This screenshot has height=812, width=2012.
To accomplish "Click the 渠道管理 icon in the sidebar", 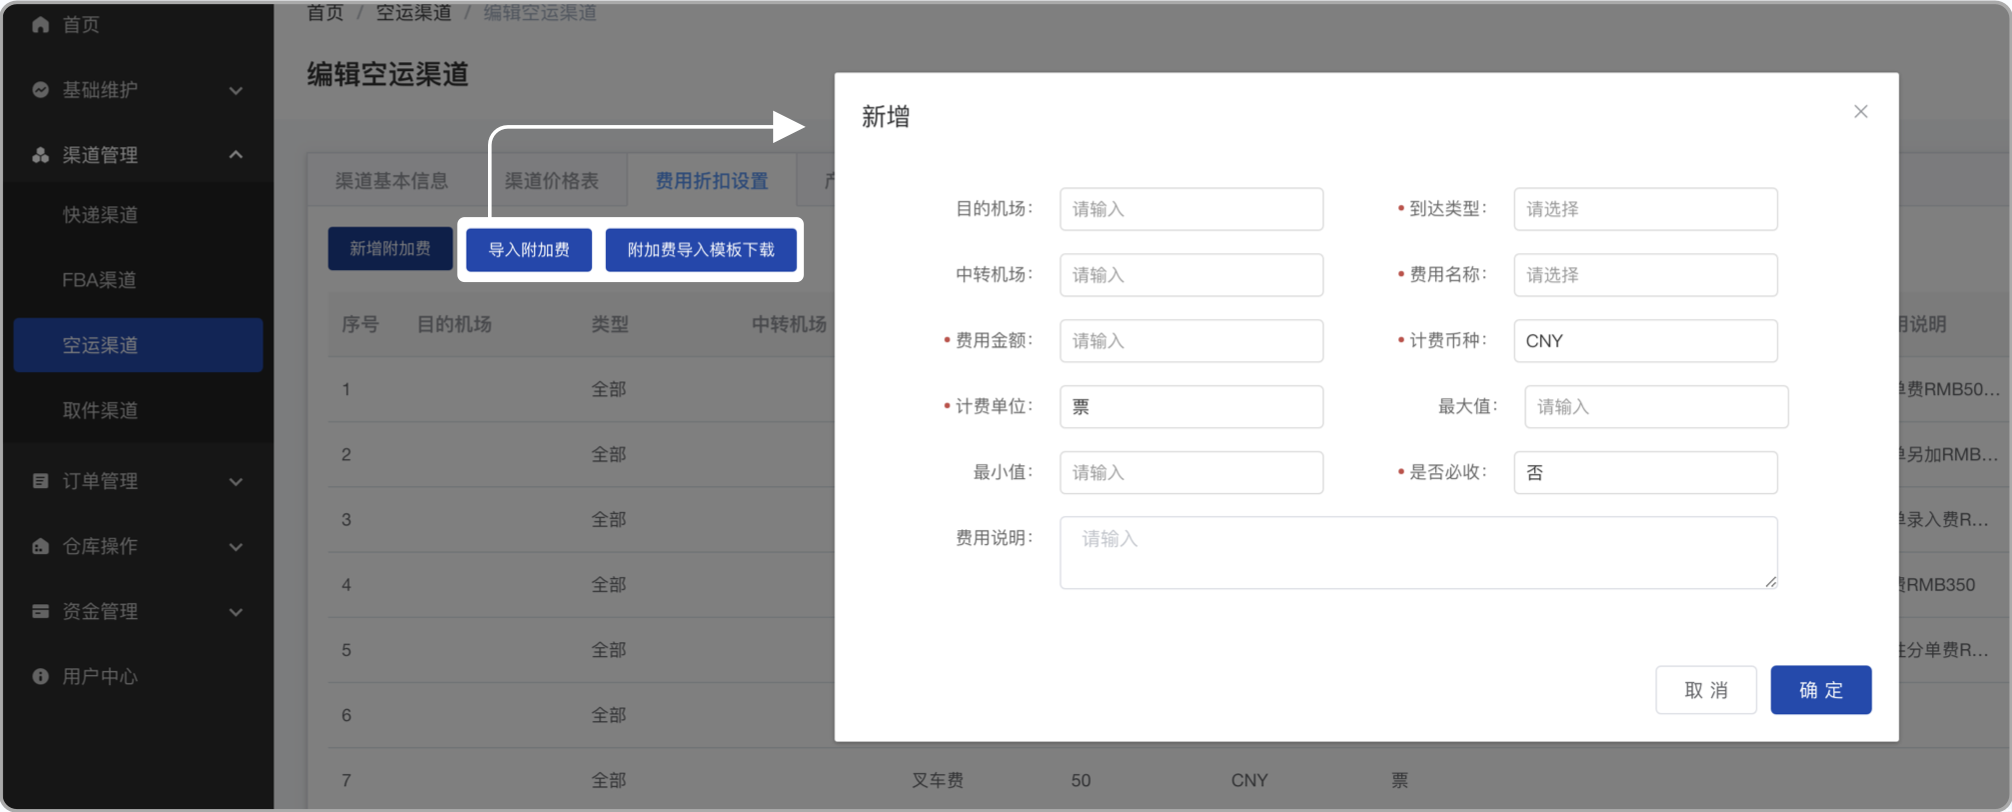I will (40, 155).
